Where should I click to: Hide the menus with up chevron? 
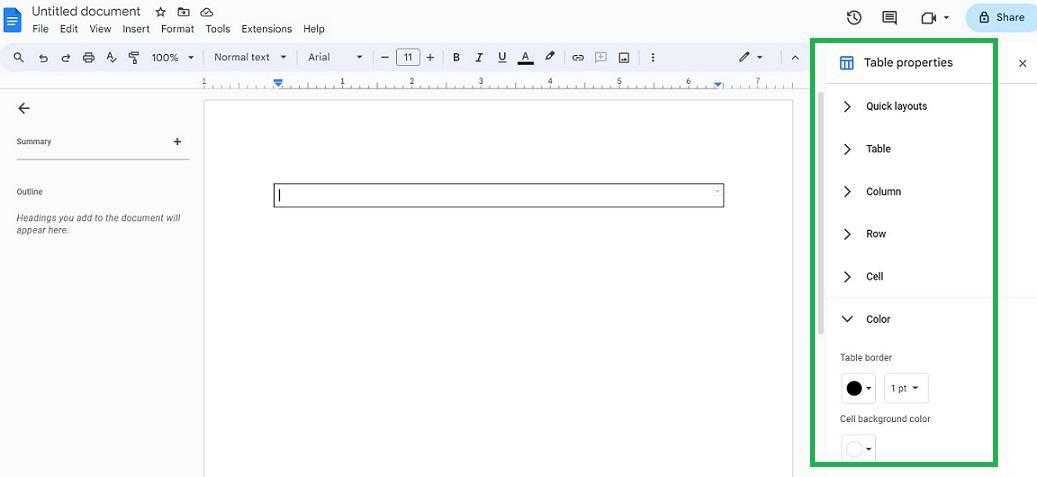pos(795,58)
